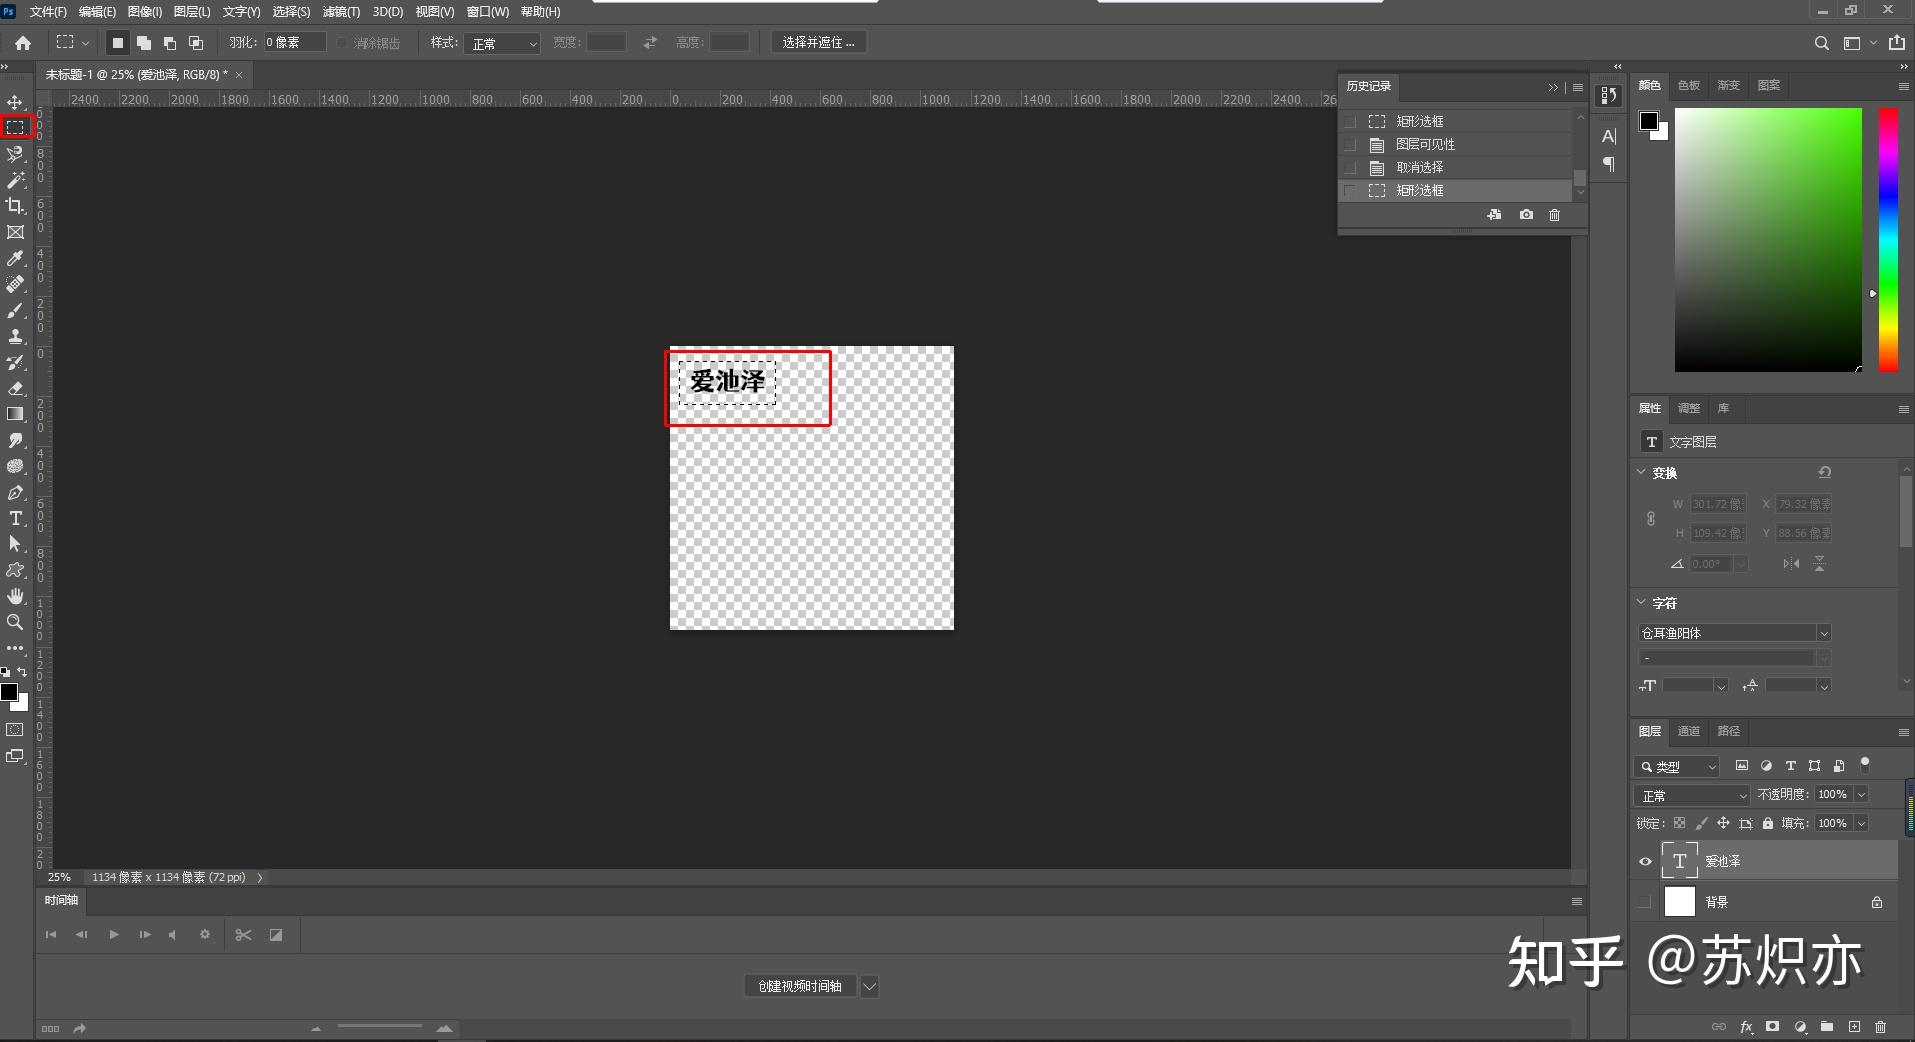Click 创建视频时间轴 button
The image size is (1915, 1042).
[800, 986]
